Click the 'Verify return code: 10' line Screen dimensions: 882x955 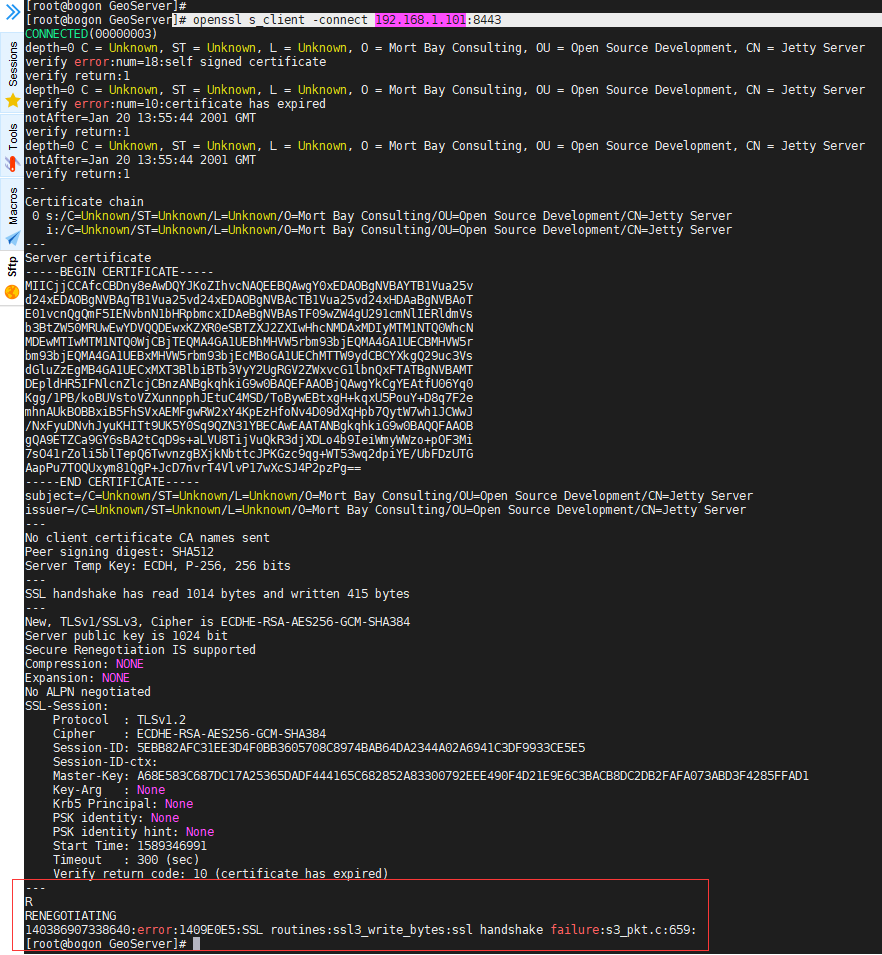click(220, 874)
